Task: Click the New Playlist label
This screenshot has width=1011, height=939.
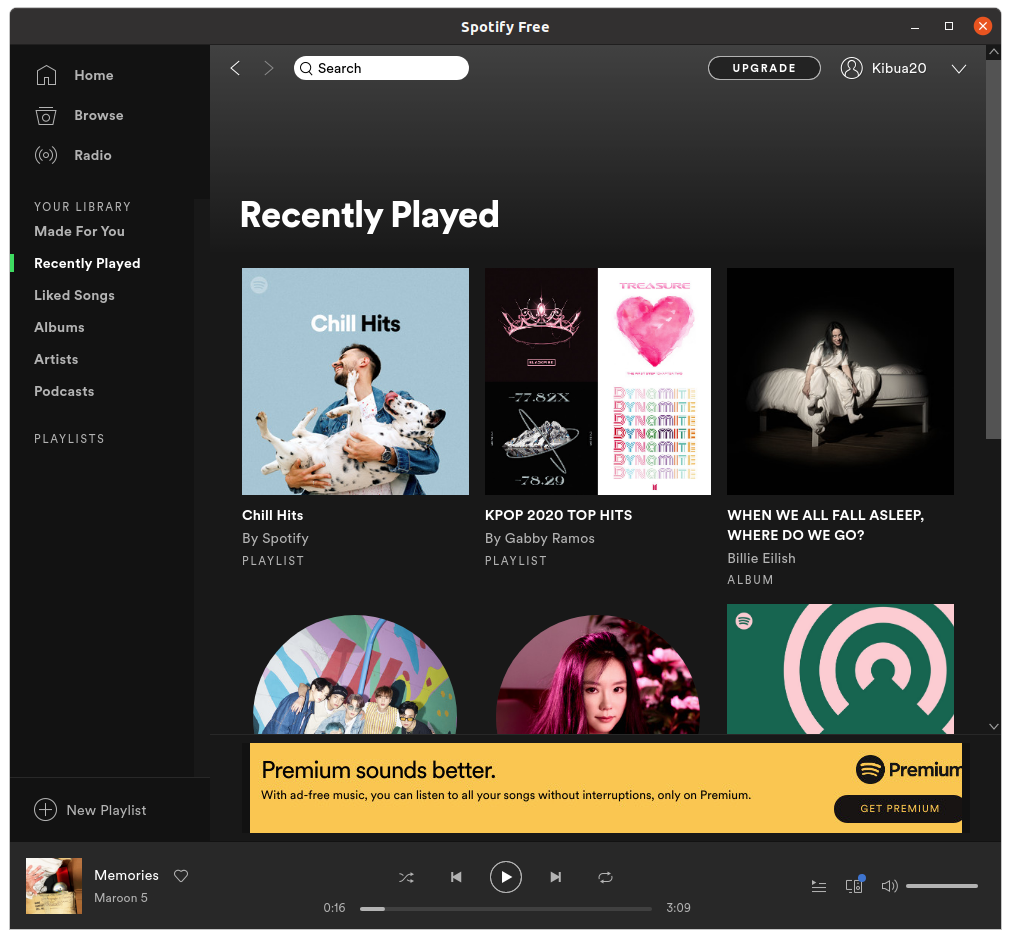Action: (x=106, y=810)
